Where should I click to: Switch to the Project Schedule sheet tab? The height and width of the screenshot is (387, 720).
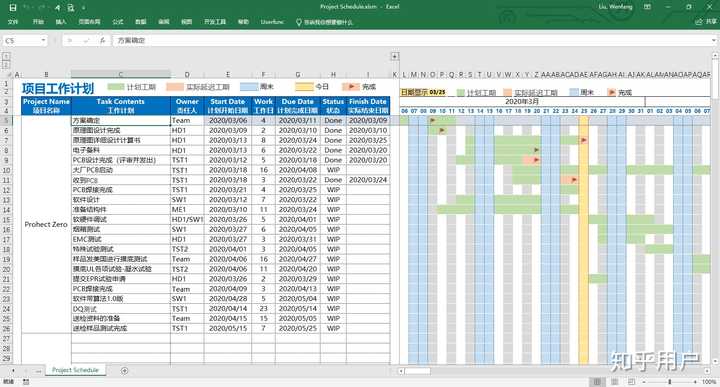point(75,370)
